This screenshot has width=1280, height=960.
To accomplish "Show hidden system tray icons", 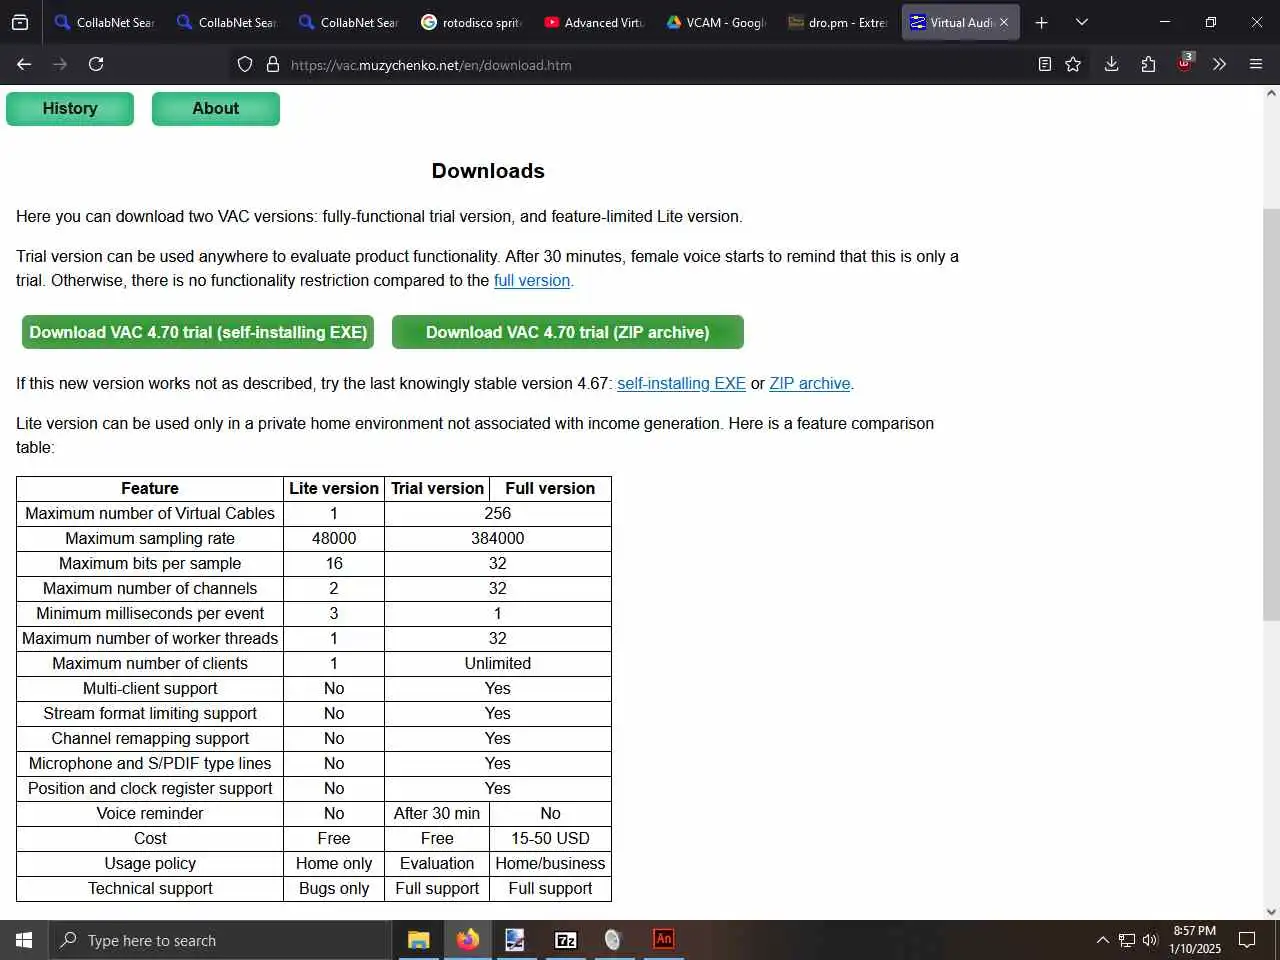I will pos(1103,940).
